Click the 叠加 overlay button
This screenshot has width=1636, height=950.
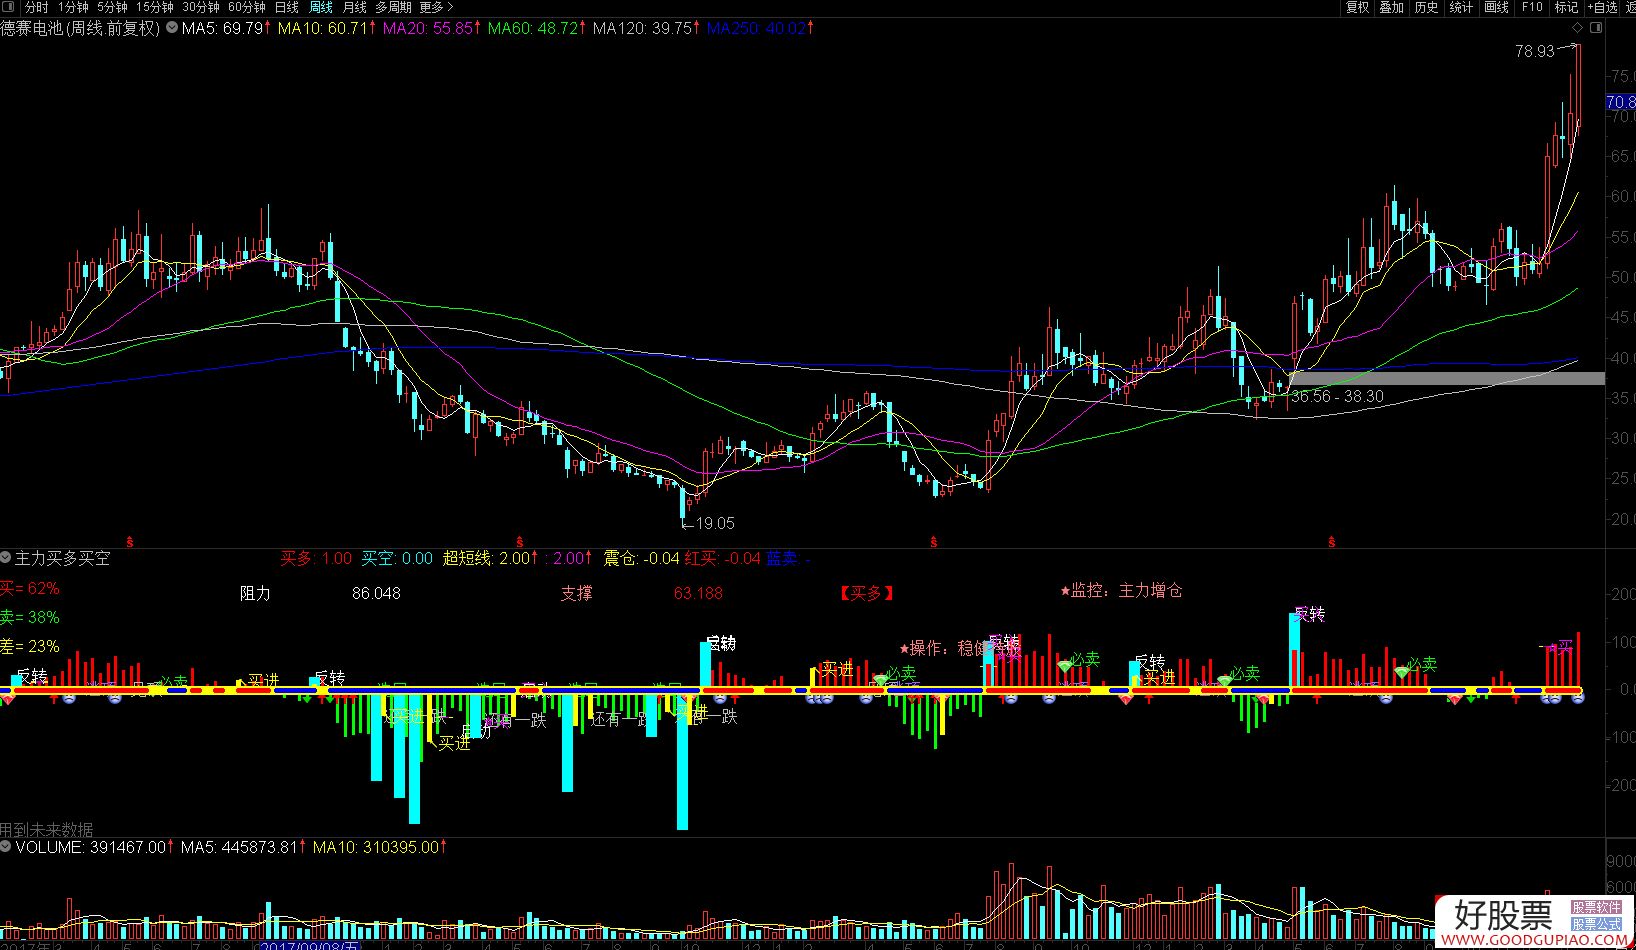point(1392,7)
